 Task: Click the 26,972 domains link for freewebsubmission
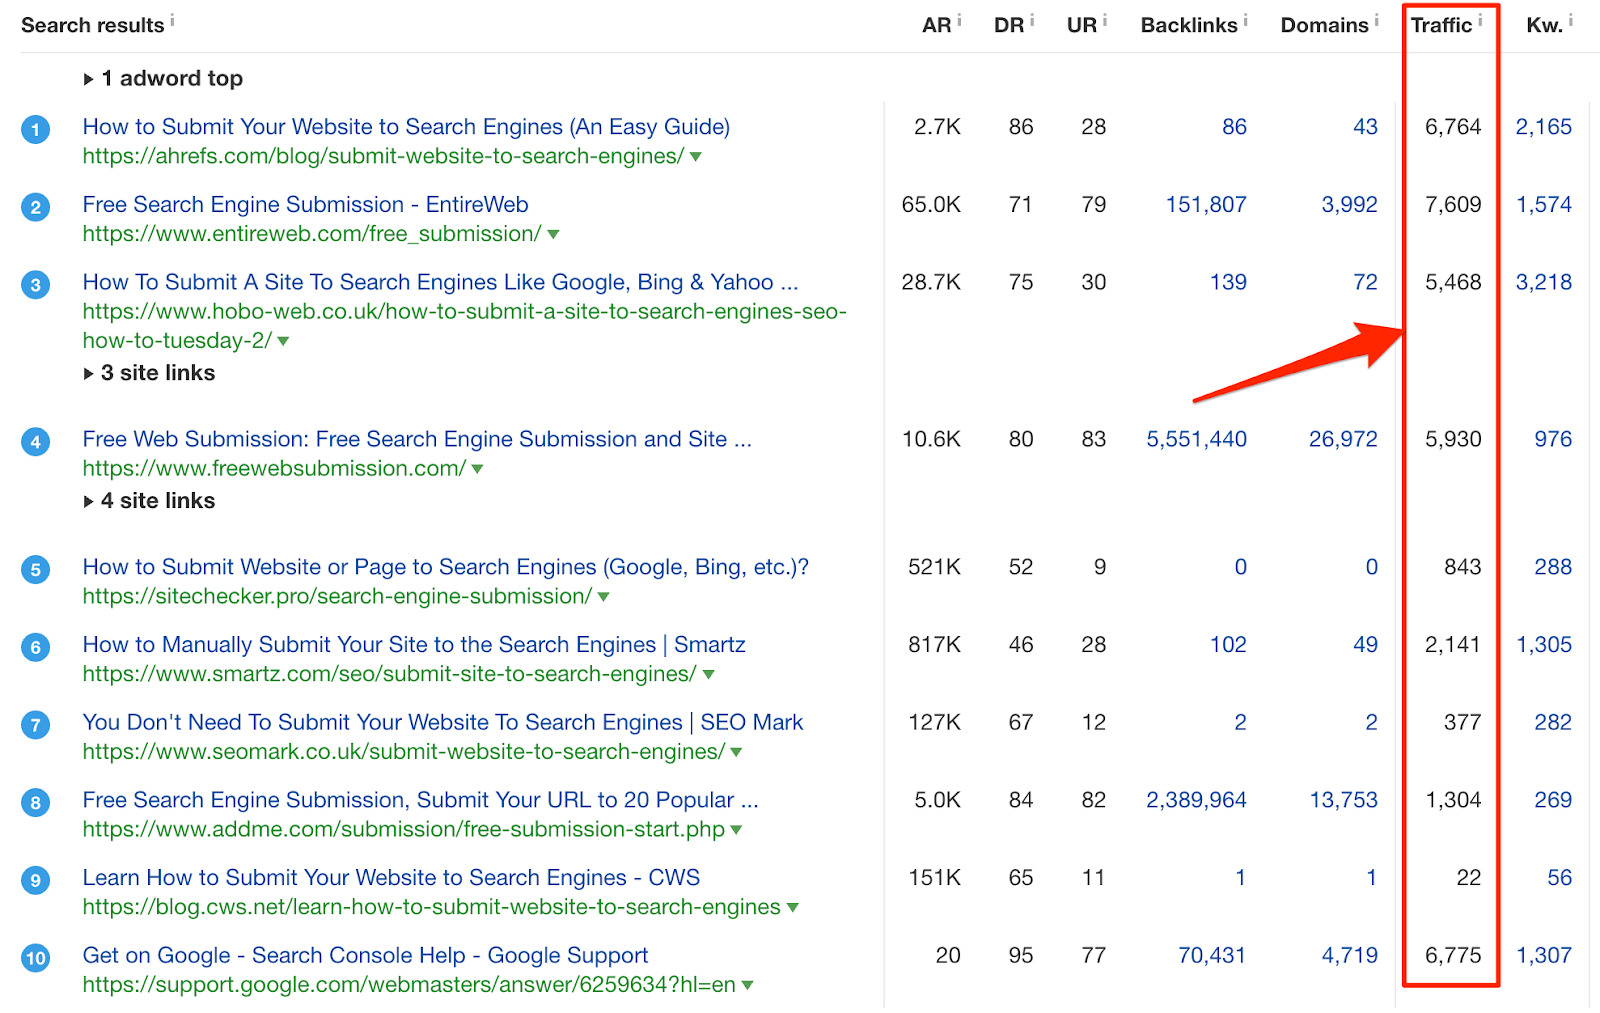pyautogui.click(x=1341, y=439)
